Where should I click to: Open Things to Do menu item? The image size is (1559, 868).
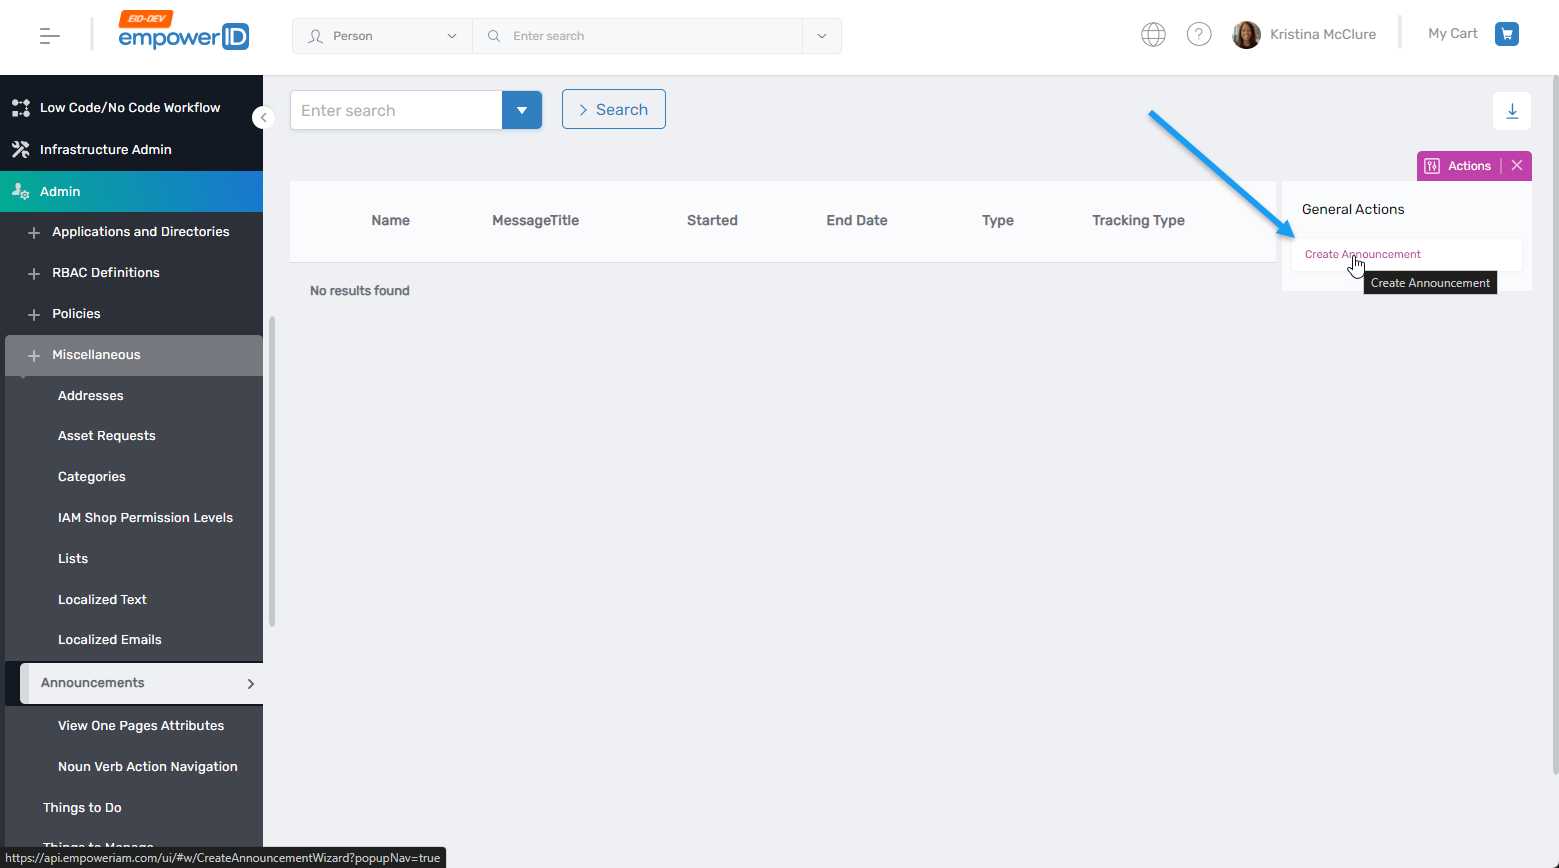82,807
